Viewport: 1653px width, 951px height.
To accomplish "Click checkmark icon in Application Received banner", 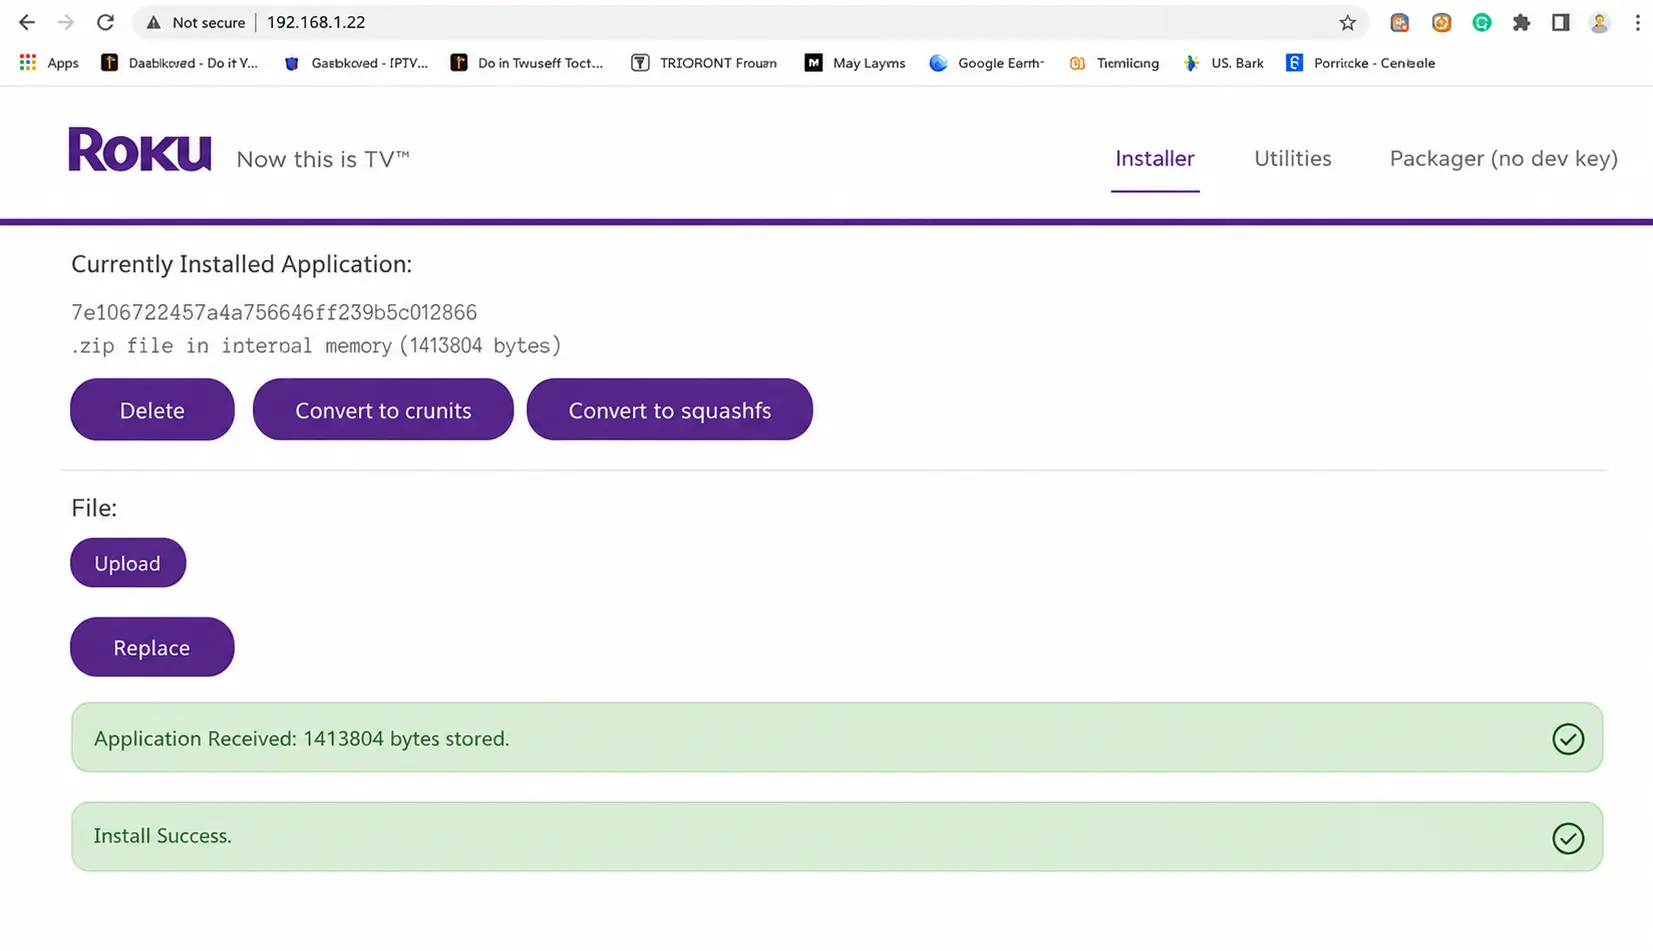I will point(1568,739).
